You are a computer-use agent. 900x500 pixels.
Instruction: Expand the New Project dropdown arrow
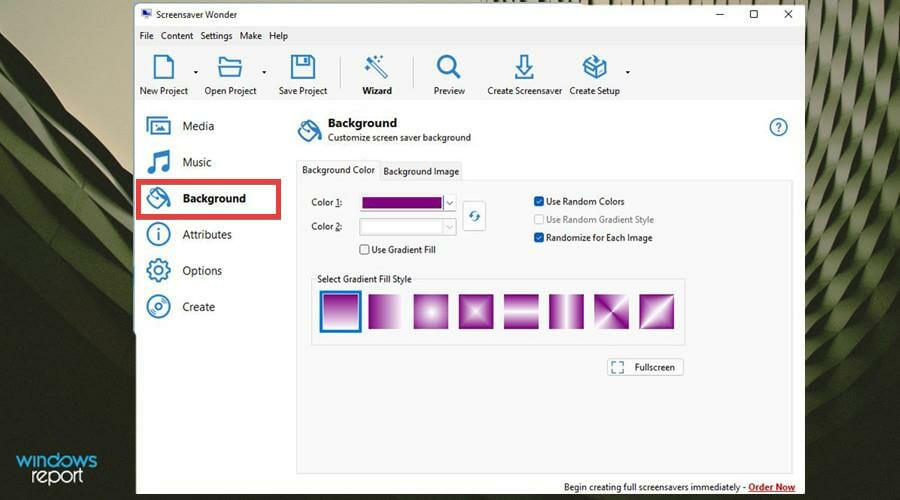coord(196,72)
